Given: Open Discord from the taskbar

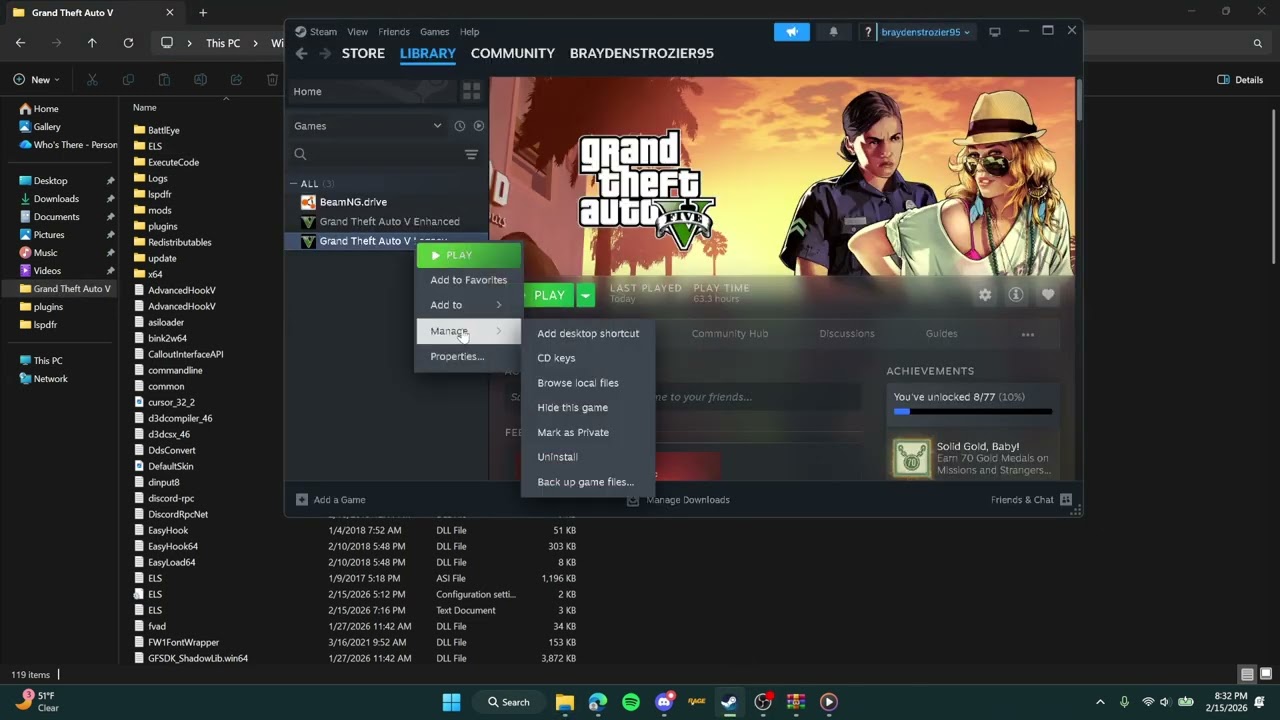Looking at the screenshot, I should (x=664, y=702).
